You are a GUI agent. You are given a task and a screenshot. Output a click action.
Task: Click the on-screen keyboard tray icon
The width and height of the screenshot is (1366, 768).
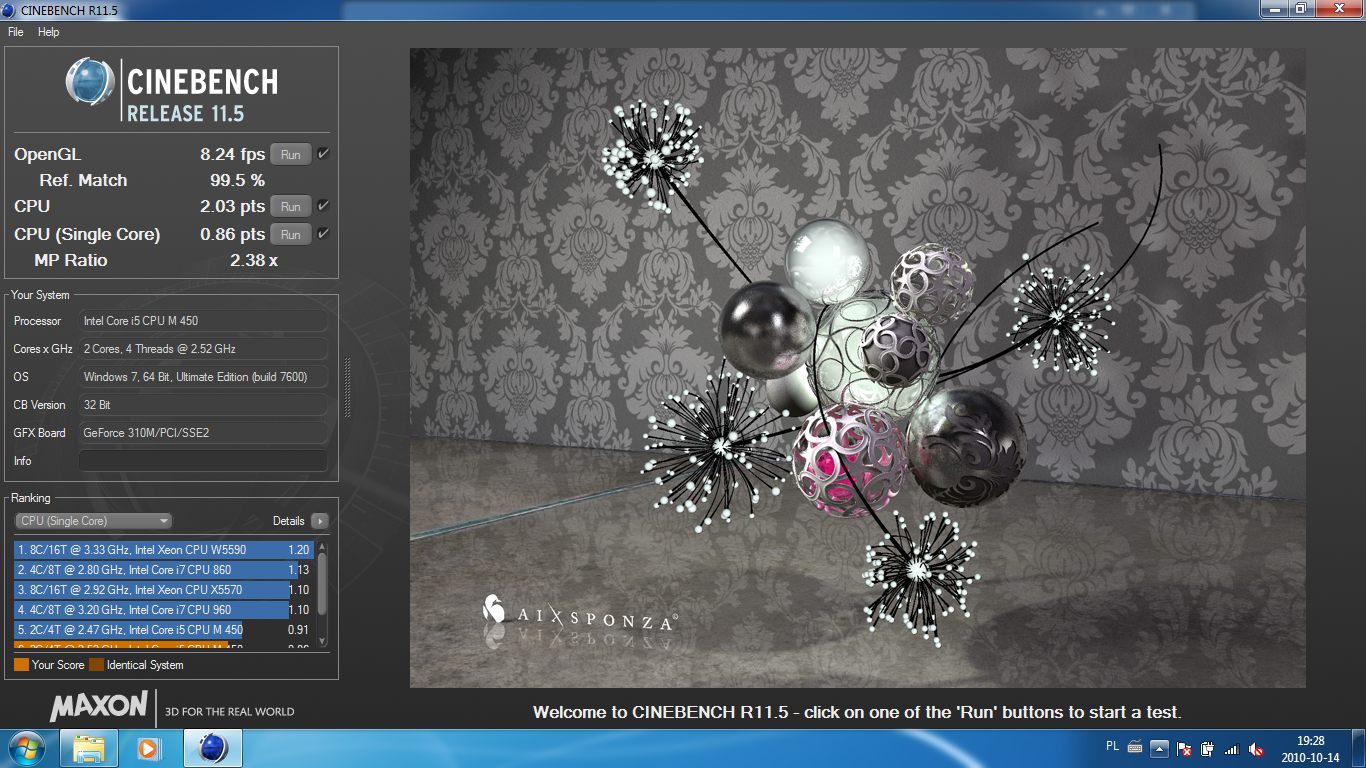pos(1135,747)
